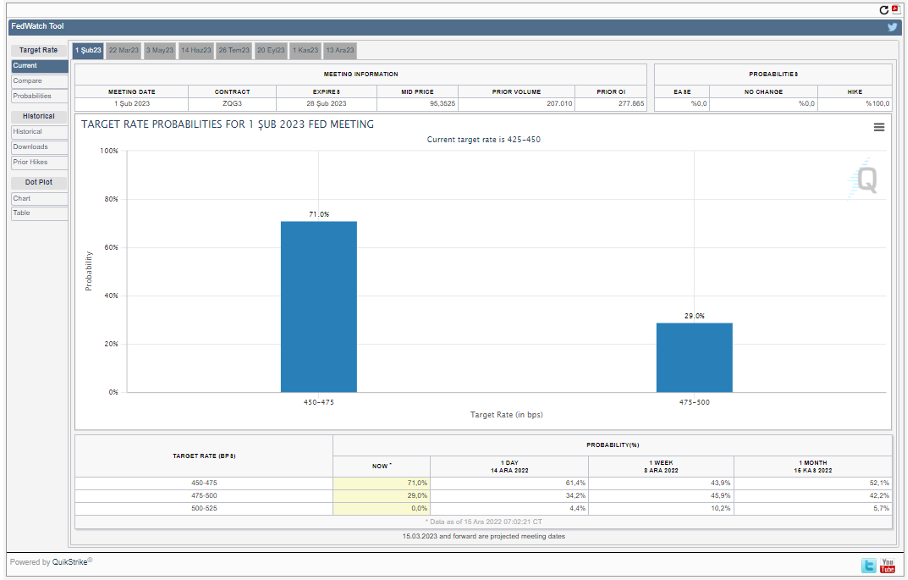
Task: Click the Dot Plot sidebar heading
Action: (x=39, y=182)
